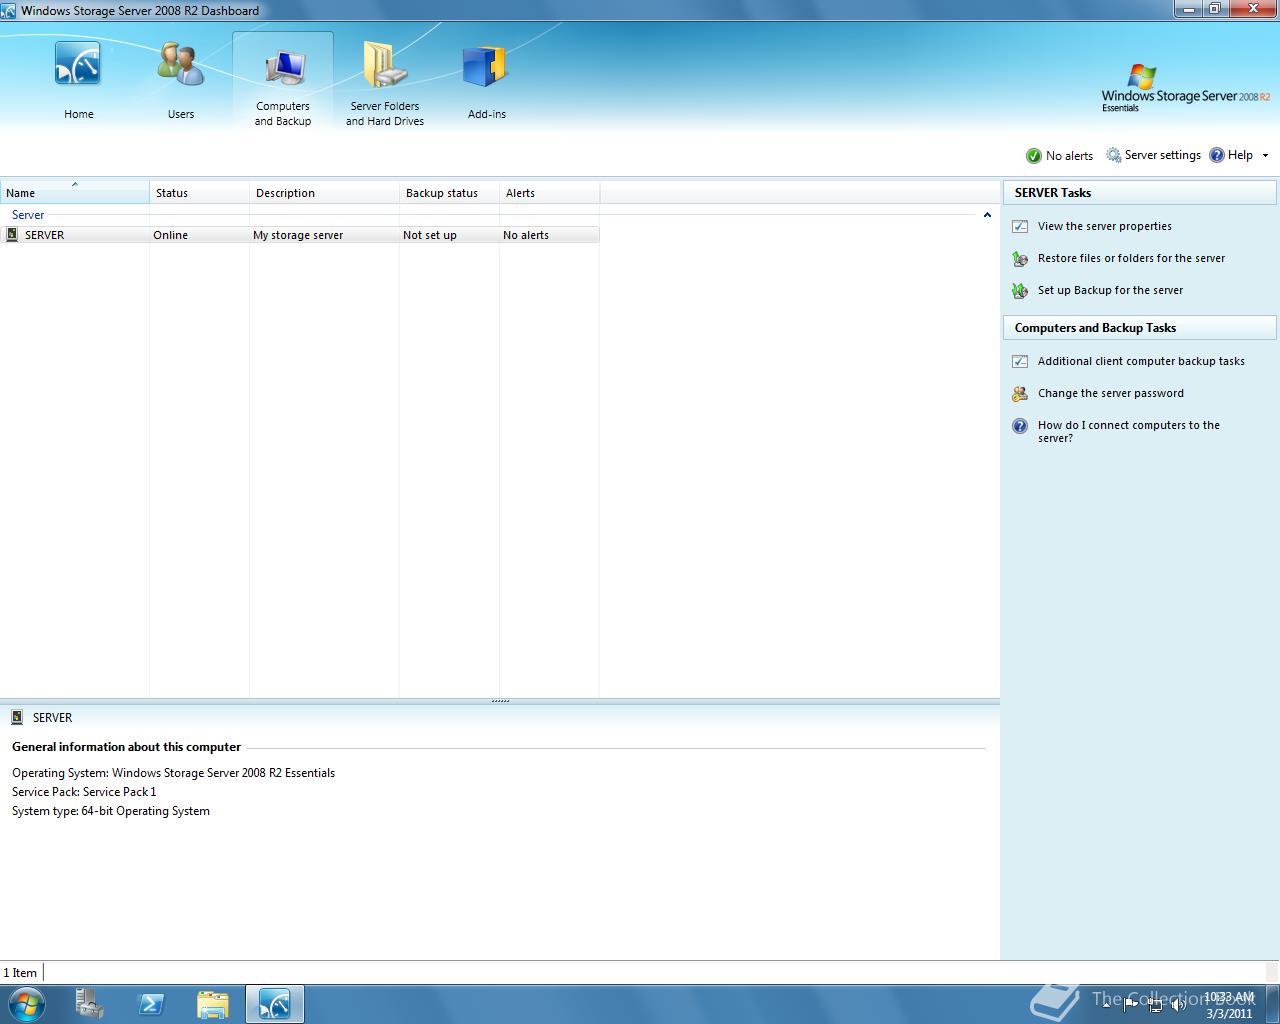Sort by the Backup status column header
The width and height of the screenshot is (1280, 1024).
(x=450, y=193)
